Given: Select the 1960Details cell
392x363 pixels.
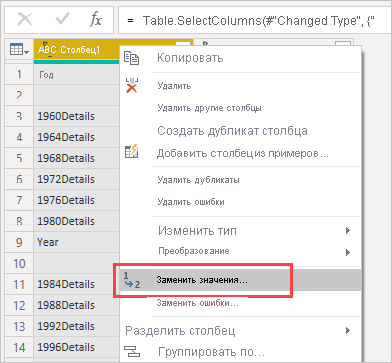Looking at the screenshot, I should pos(76,116).
